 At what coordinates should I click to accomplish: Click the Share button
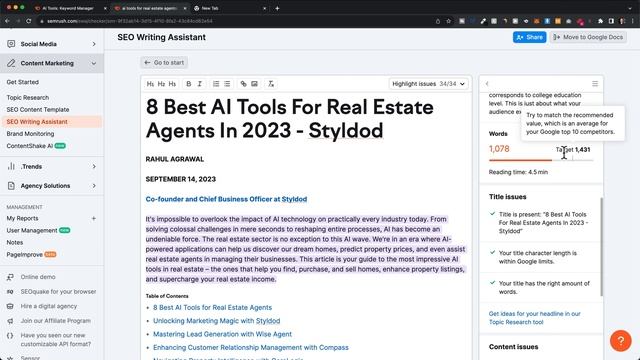click(x=529, y=37)
